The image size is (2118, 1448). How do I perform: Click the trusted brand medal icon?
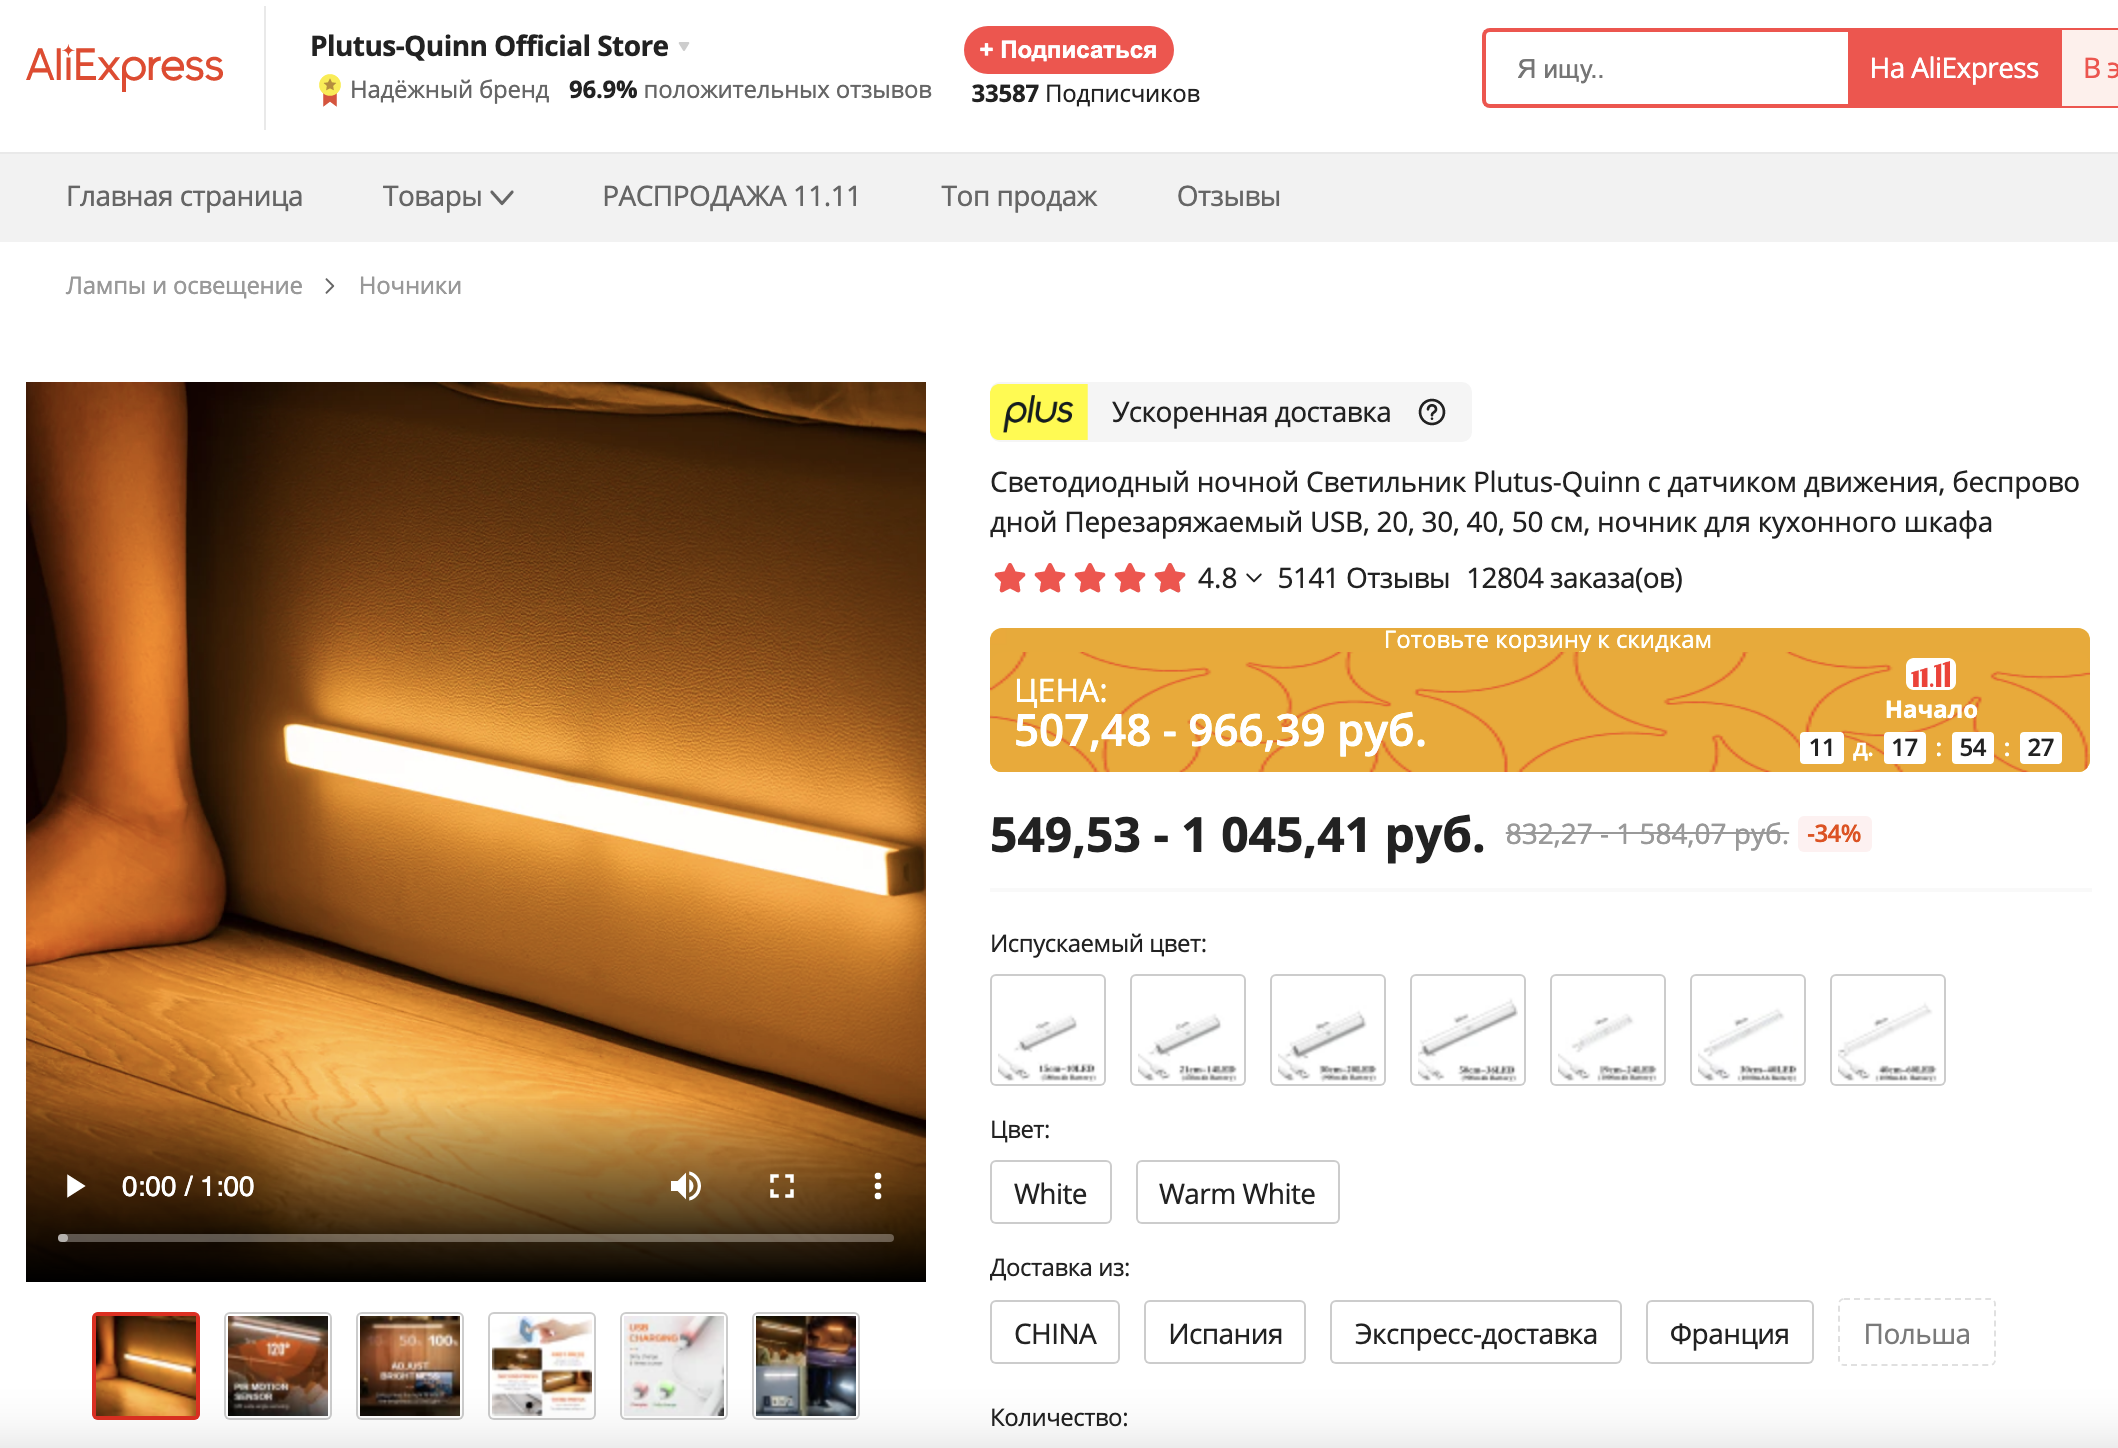(x=329, y=90)
